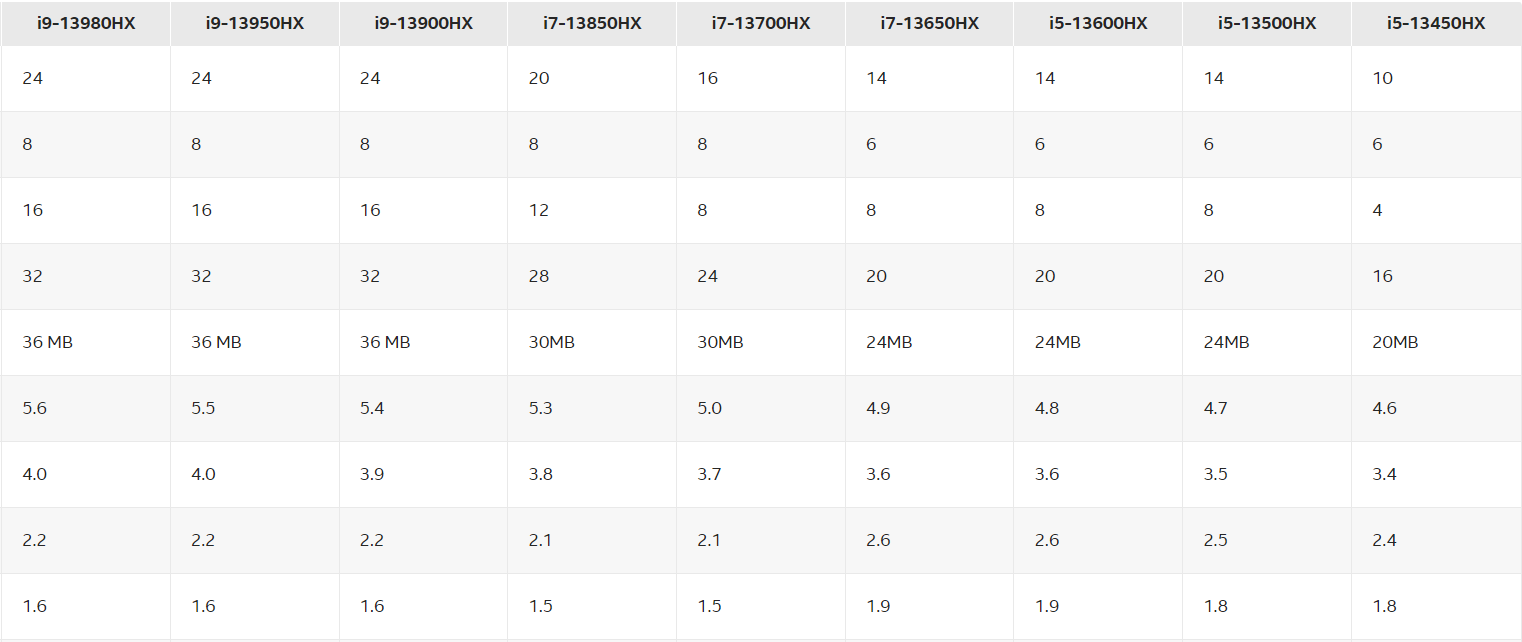Select the 30MB cell under i7-13850HX

click(551, 342)
